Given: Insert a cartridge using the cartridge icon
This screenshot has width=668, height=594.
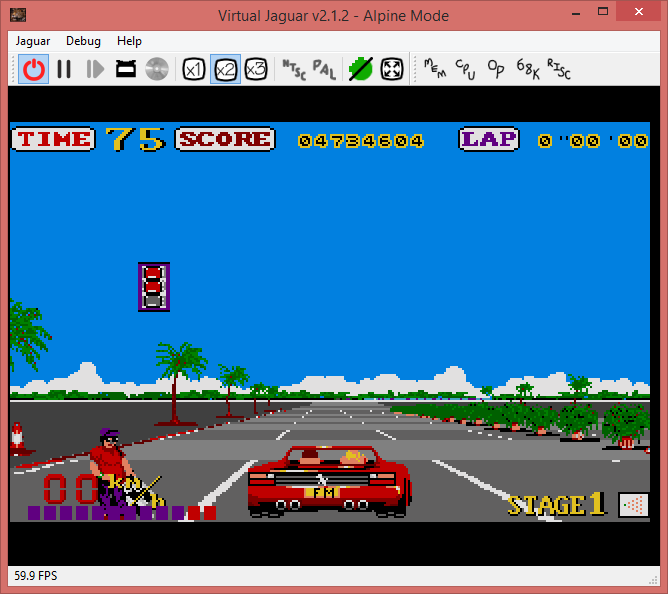Looking at the screenshot, I should point(126,69).
